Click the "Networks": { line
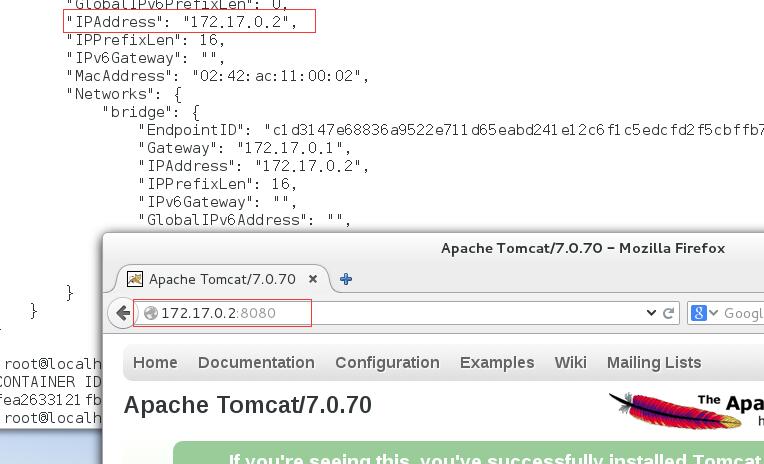The image size is (764, 464). point(124,94)
